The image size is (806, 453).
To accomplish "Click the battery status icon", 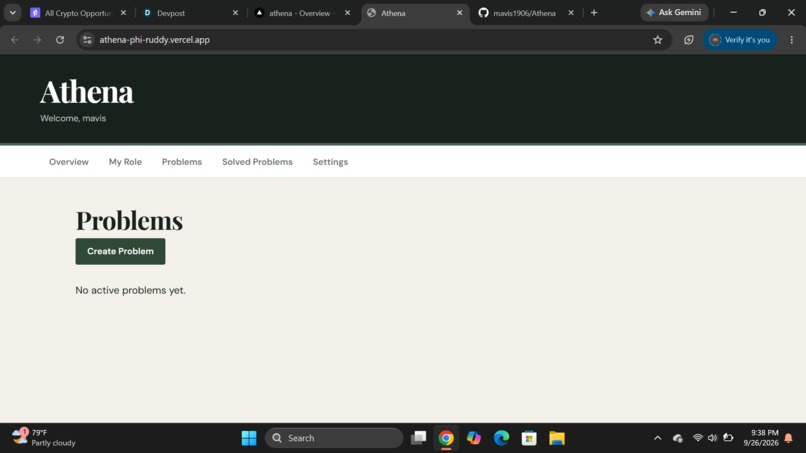I will click(728, 438).
